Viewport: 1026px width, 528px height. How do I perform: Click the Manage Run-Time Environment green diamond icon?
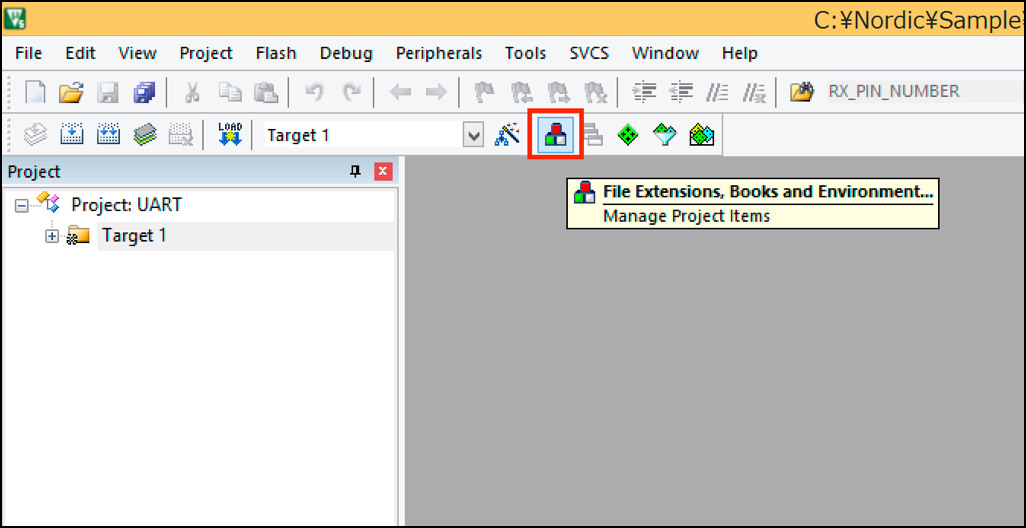pyautogui.click(x=628, y=135)
